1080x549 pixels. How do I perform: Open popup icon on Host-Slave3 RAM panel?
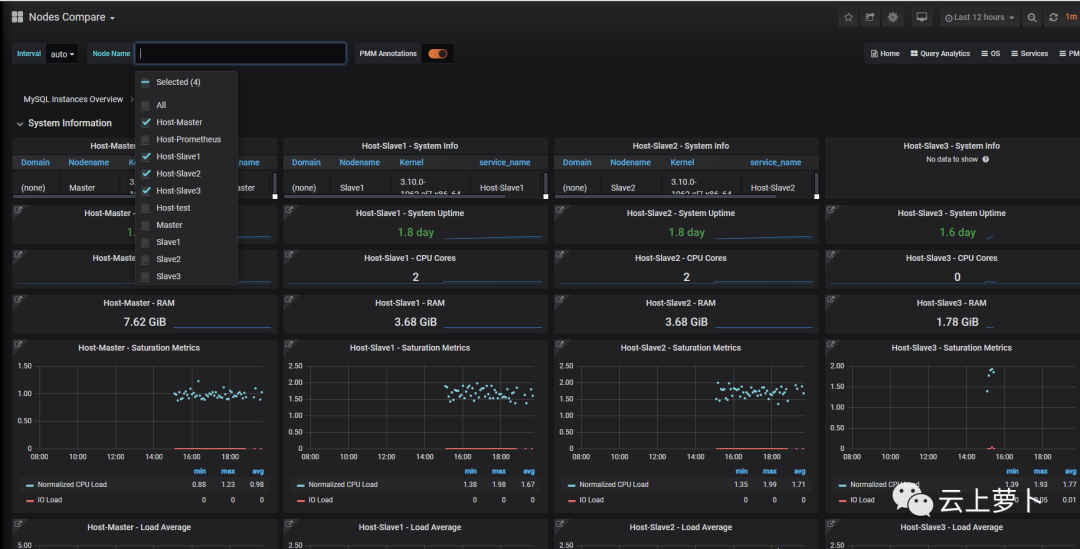831,300
